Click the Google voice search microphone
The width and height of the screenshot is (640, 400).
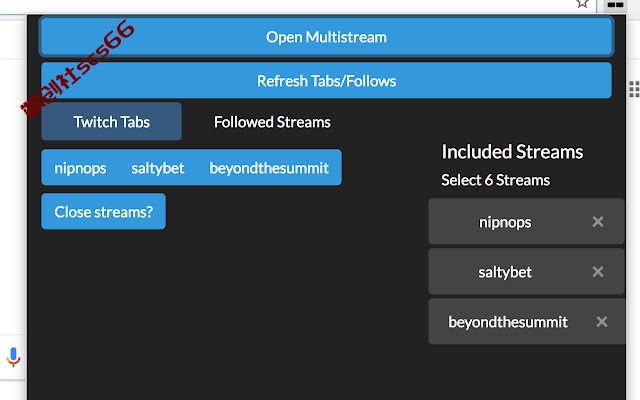13,357
